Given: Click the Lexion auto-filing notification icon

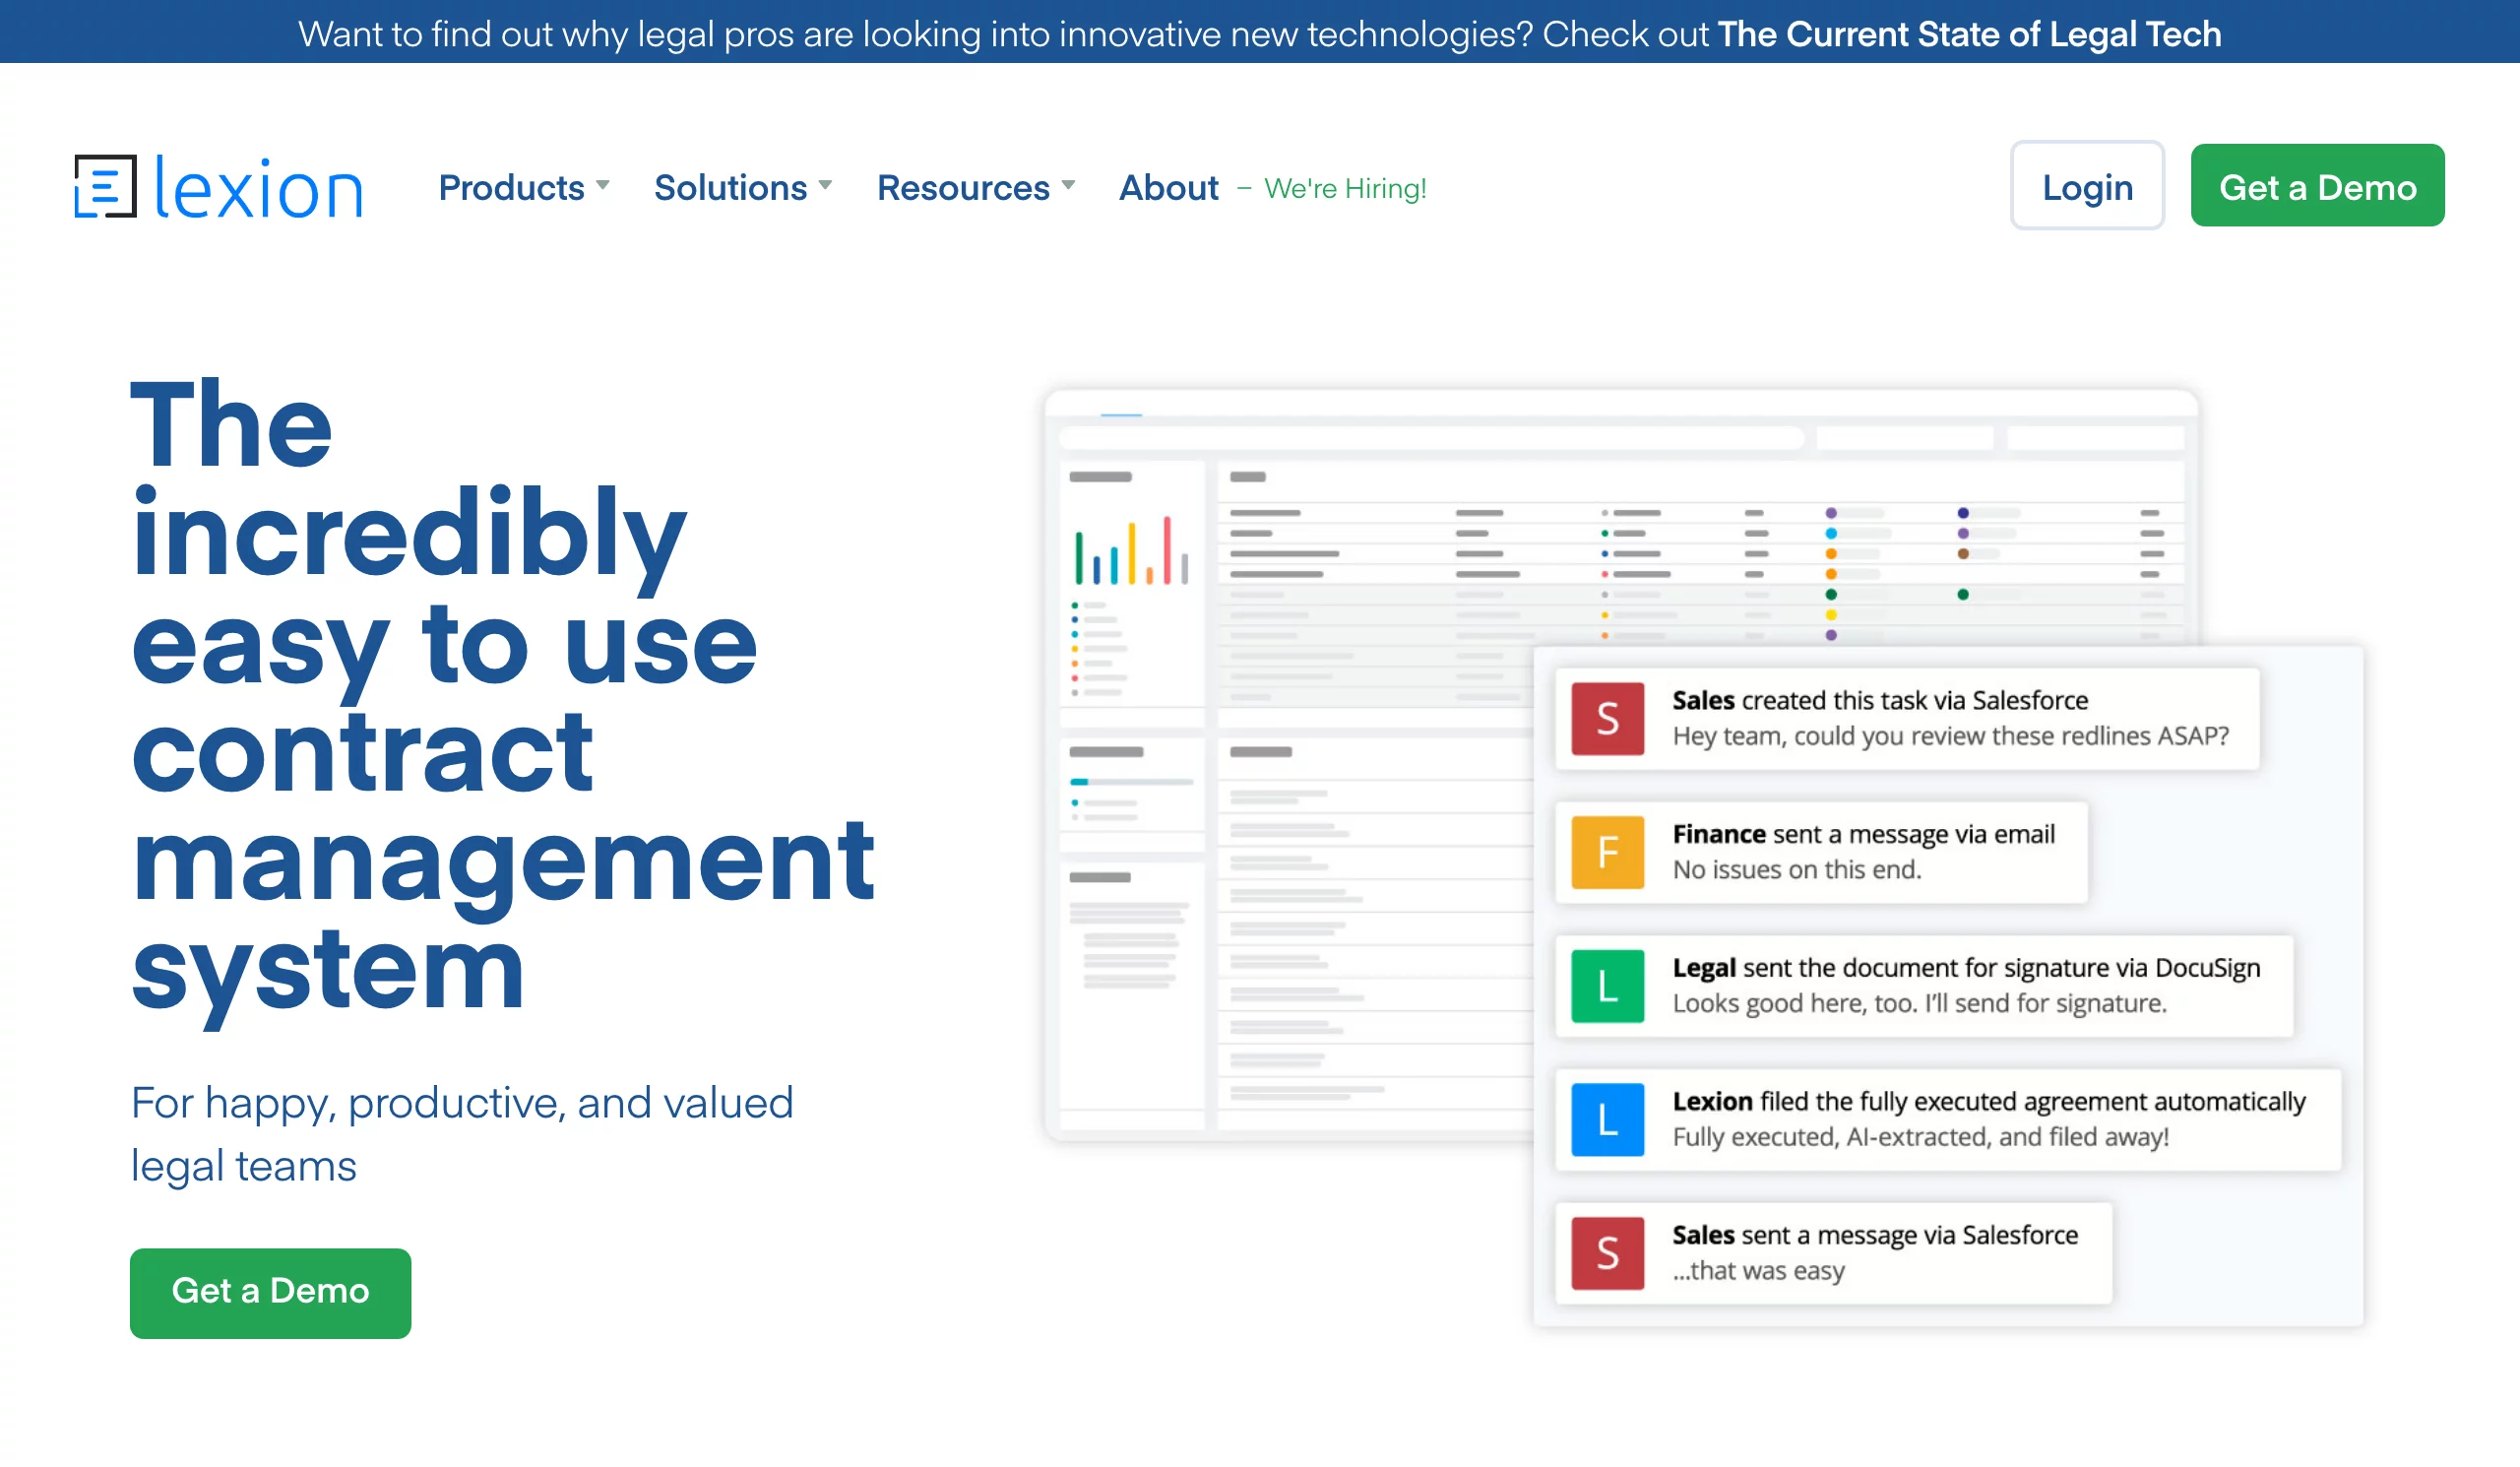Looking at the screenshot, I should pos(1607,1117).
